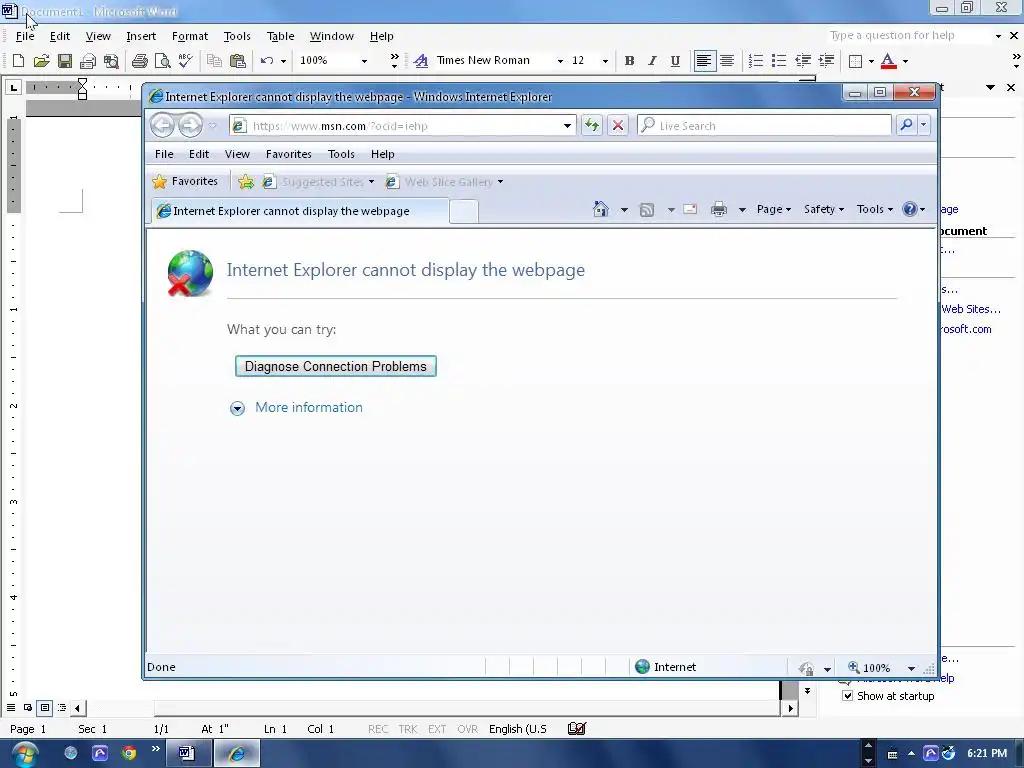
Task: Toggle the Show at startup checkbox
Action: pyautogui.click(x=848, y=696)
